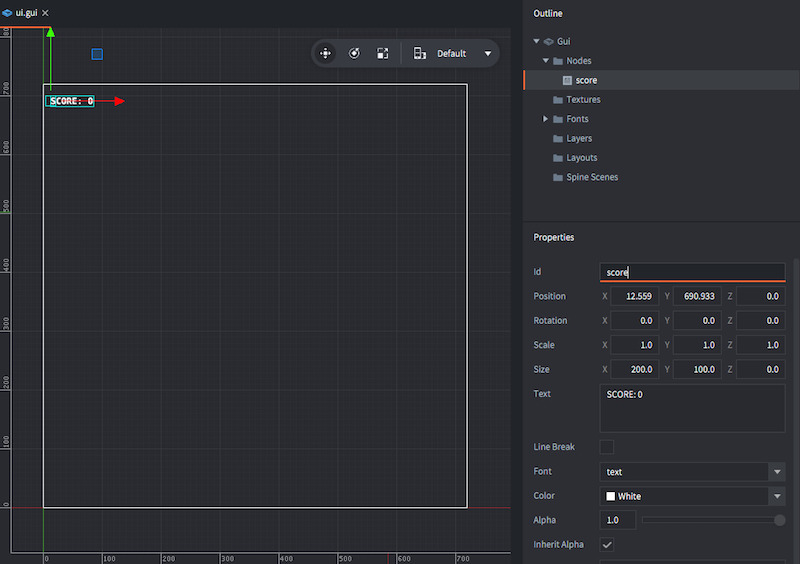Edit Size X field 200.0
Screen dimensions: 800x564
click(x=634, y=370)
